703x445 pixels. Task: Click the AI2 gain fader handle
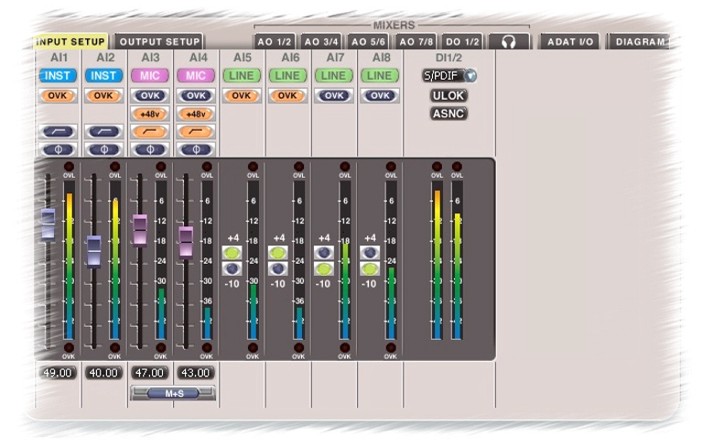point(94,251)
